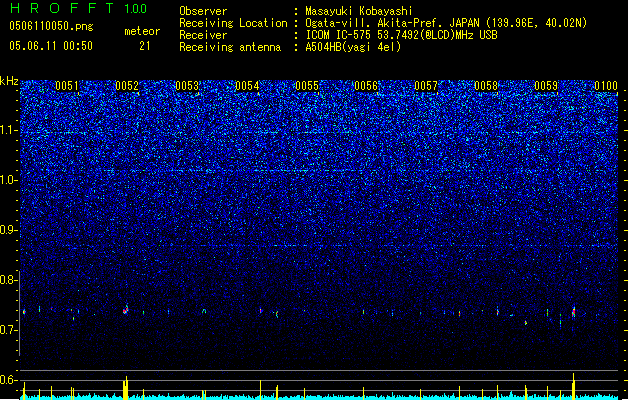Click the 0056 time marker

click(x=366, y=86)
